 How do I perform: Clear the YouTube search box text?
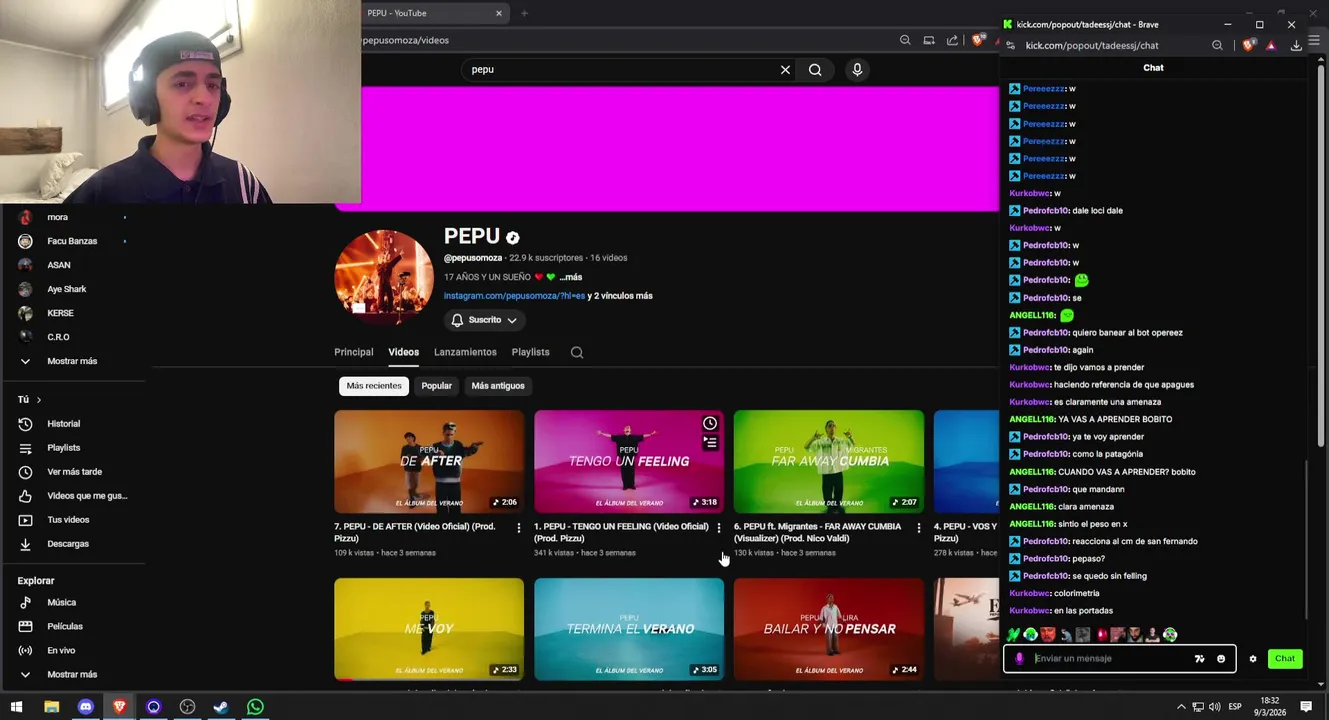pos(785,70)
